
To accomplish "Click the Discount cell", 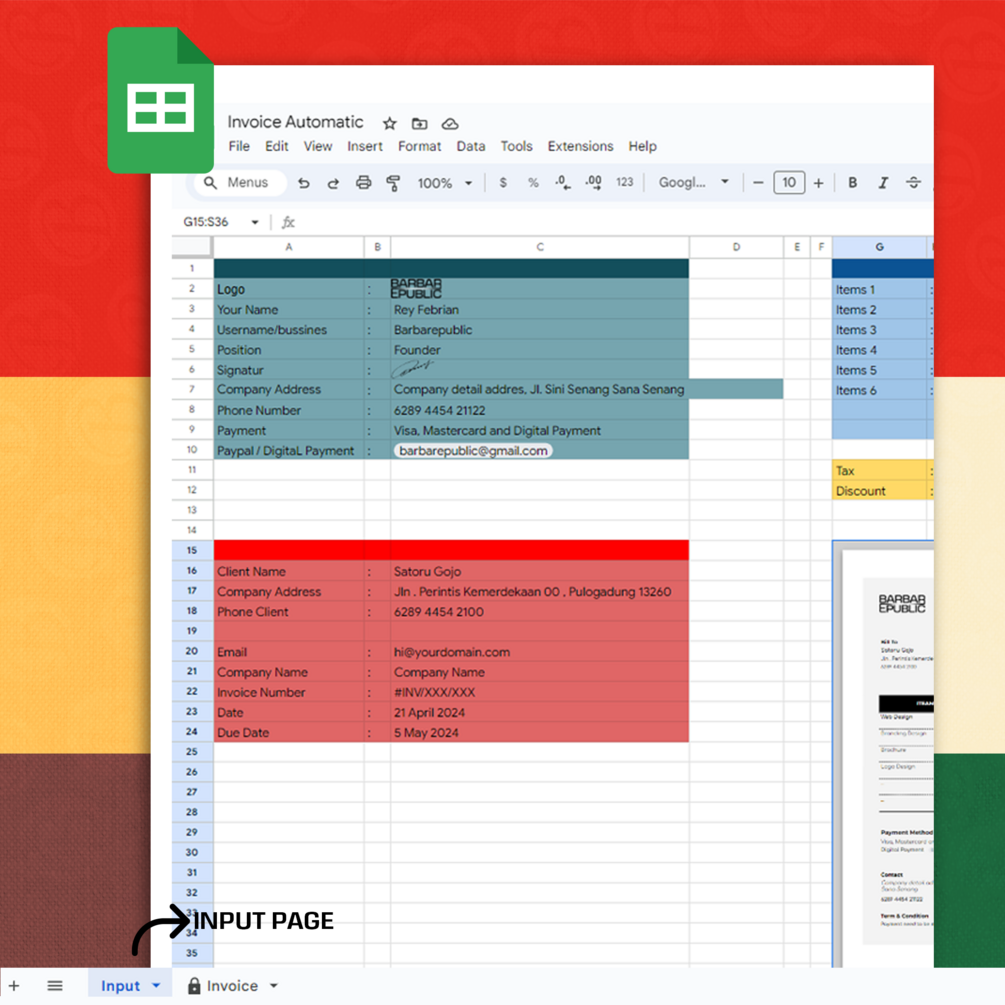I will (x=879, y=491).
